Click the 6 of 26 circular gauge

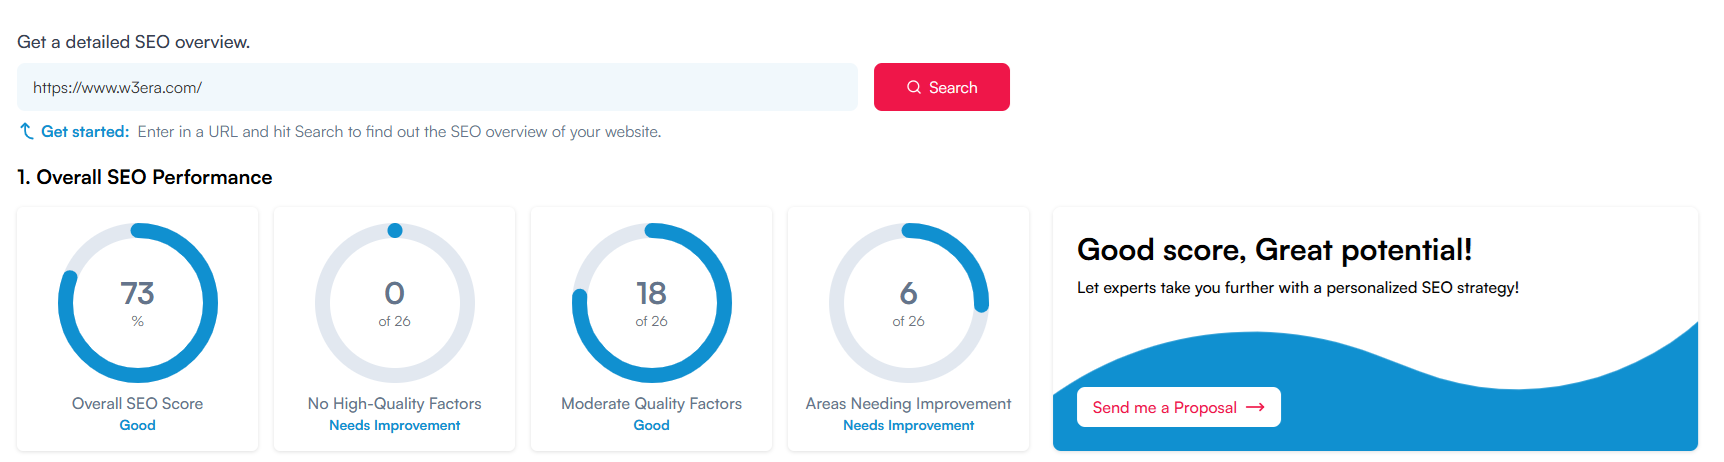tap(909, 303)
